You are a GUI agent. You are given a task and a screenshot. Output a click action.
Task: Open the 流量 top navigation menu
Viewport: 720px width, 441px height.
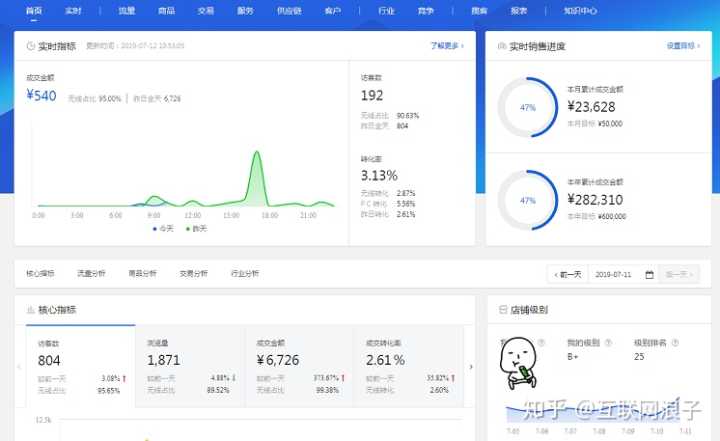pos(126,11)
